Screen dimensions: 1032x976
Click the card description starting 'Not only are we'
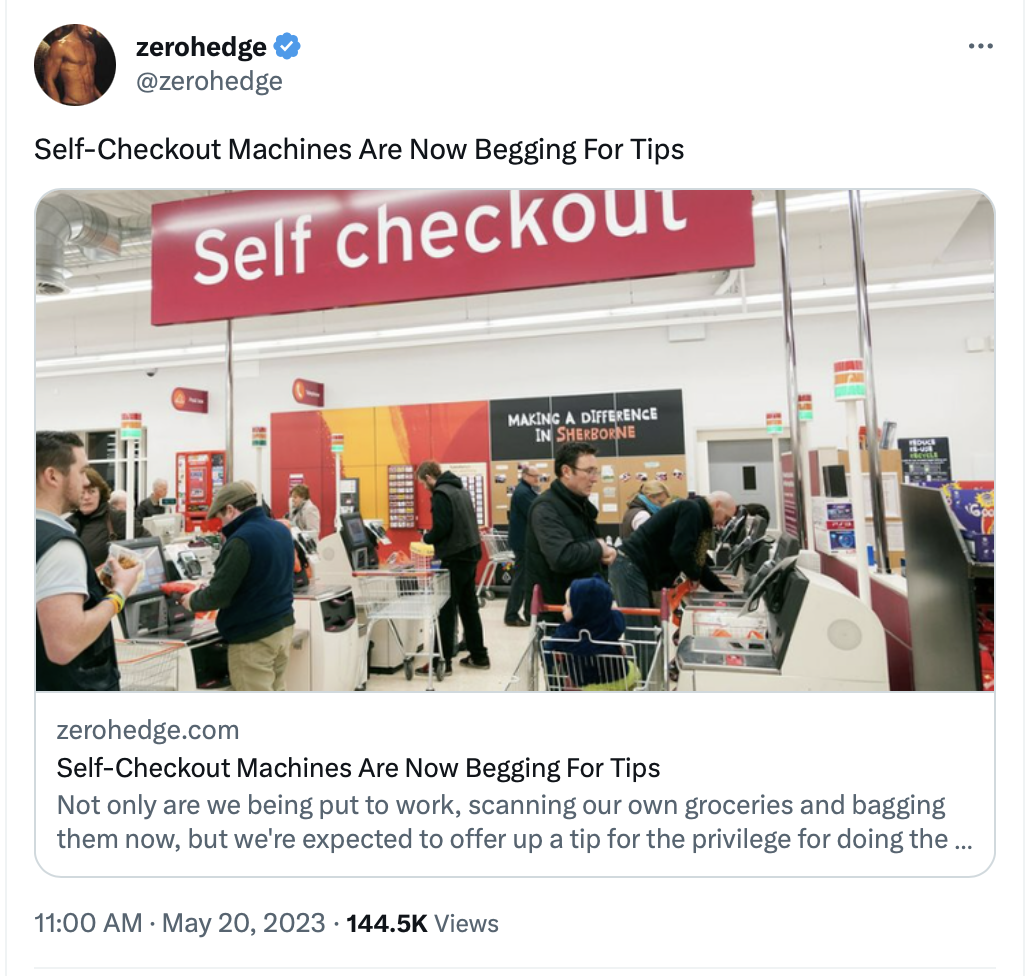click(514, 821)
